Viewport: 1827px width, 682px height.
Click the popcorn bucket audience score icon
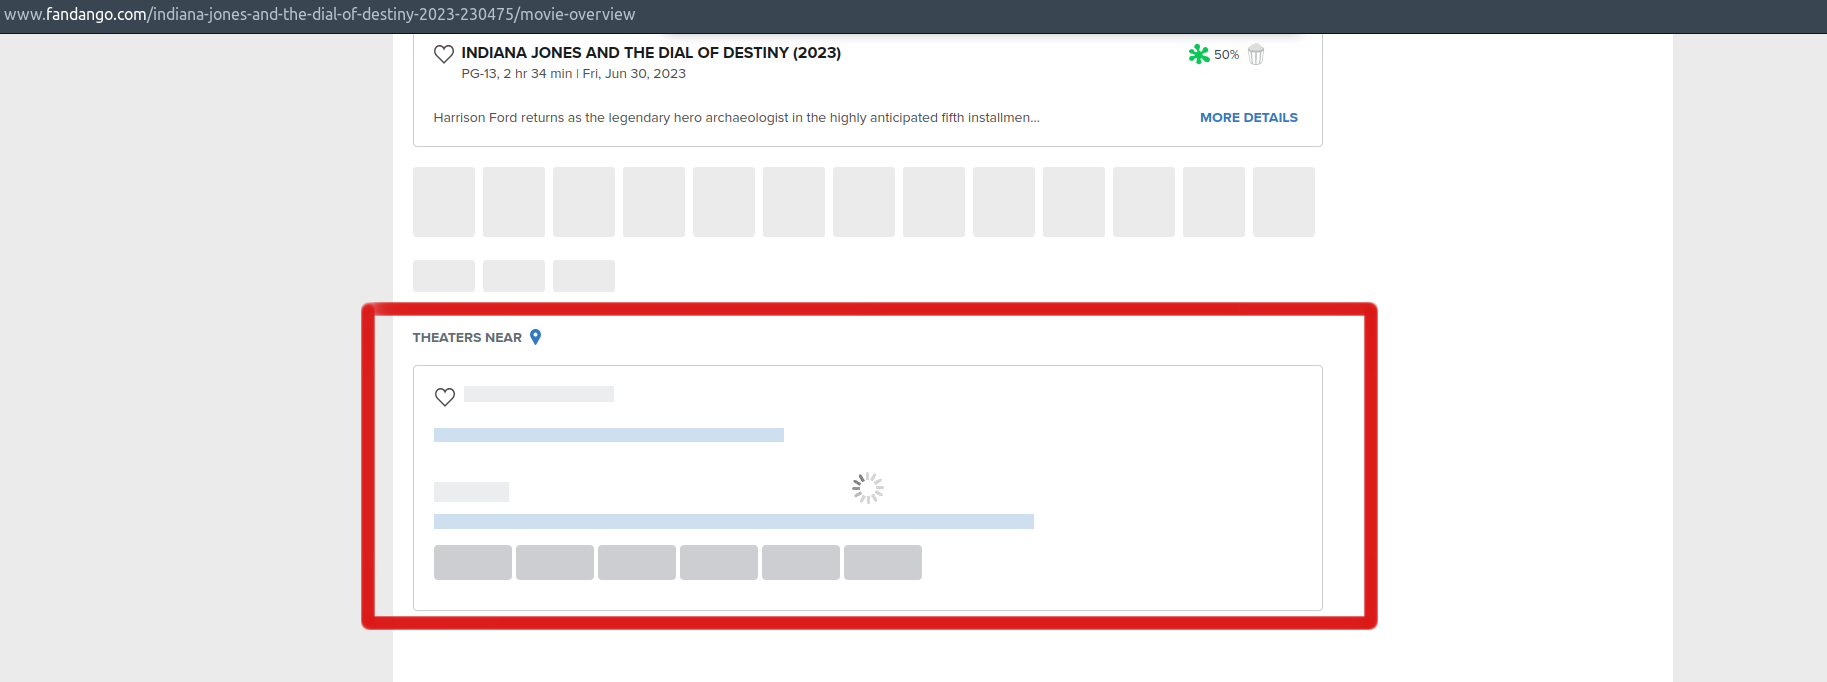point(1256,55)
